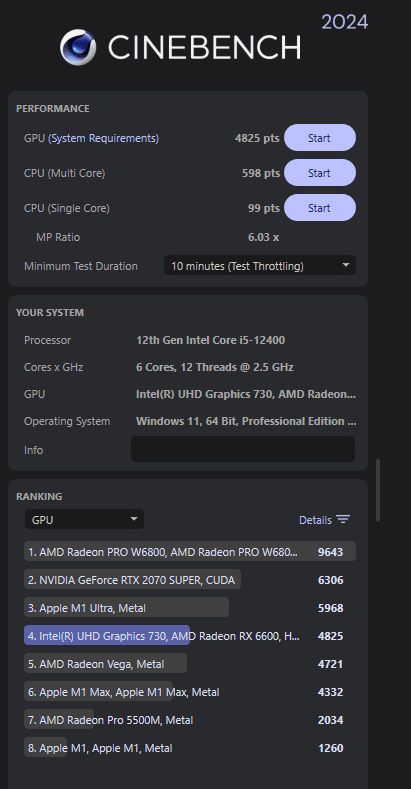
Task: Click the 2024 version label
Action: tap(345, 22)
